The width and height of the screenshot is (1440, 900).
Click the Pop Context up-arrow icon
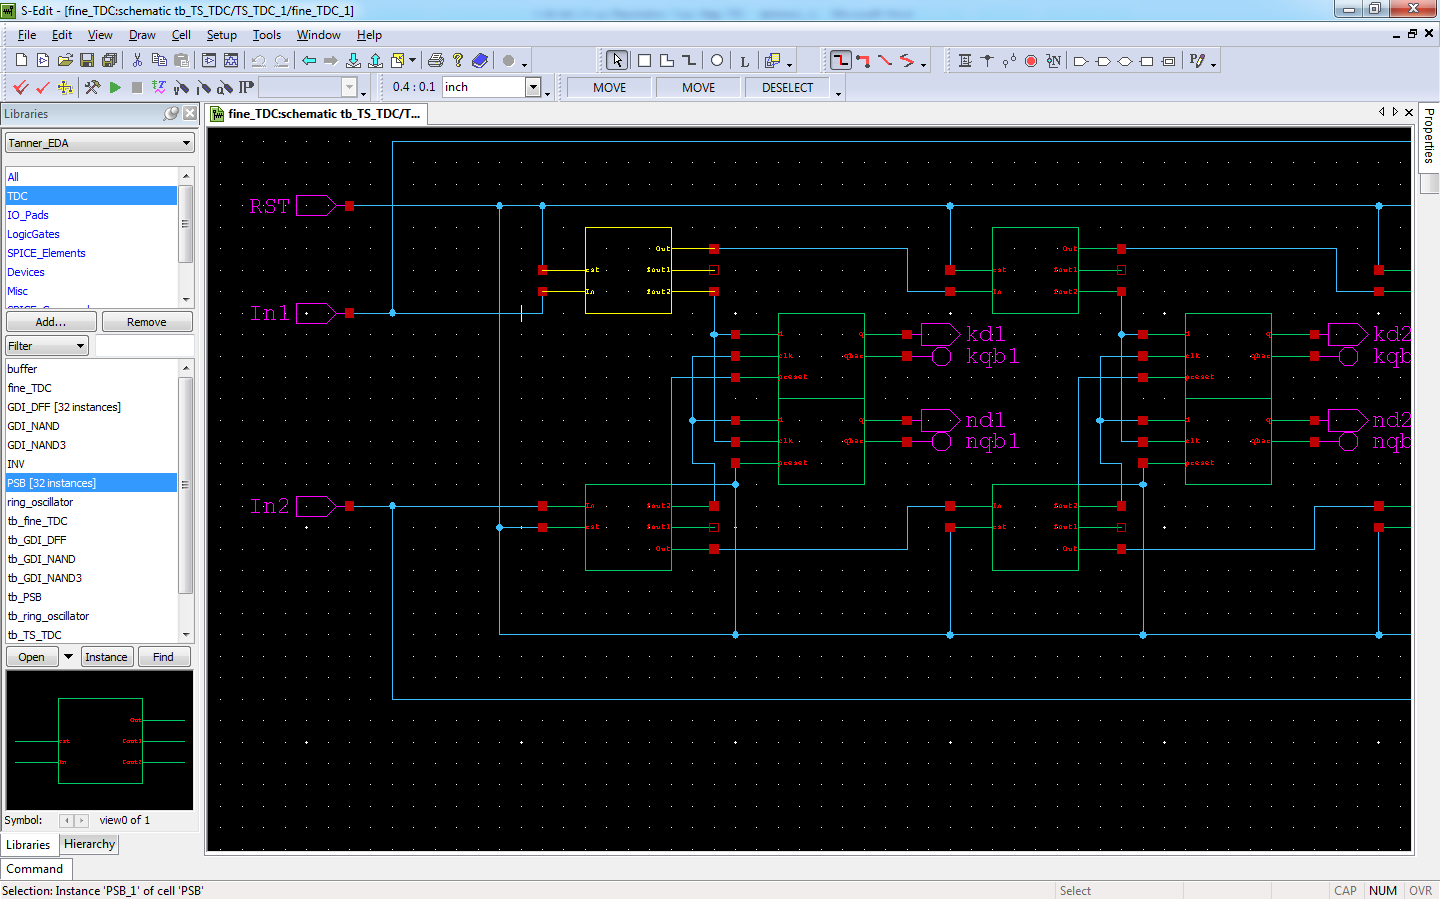pyautogui.click(x=375, y=61)
